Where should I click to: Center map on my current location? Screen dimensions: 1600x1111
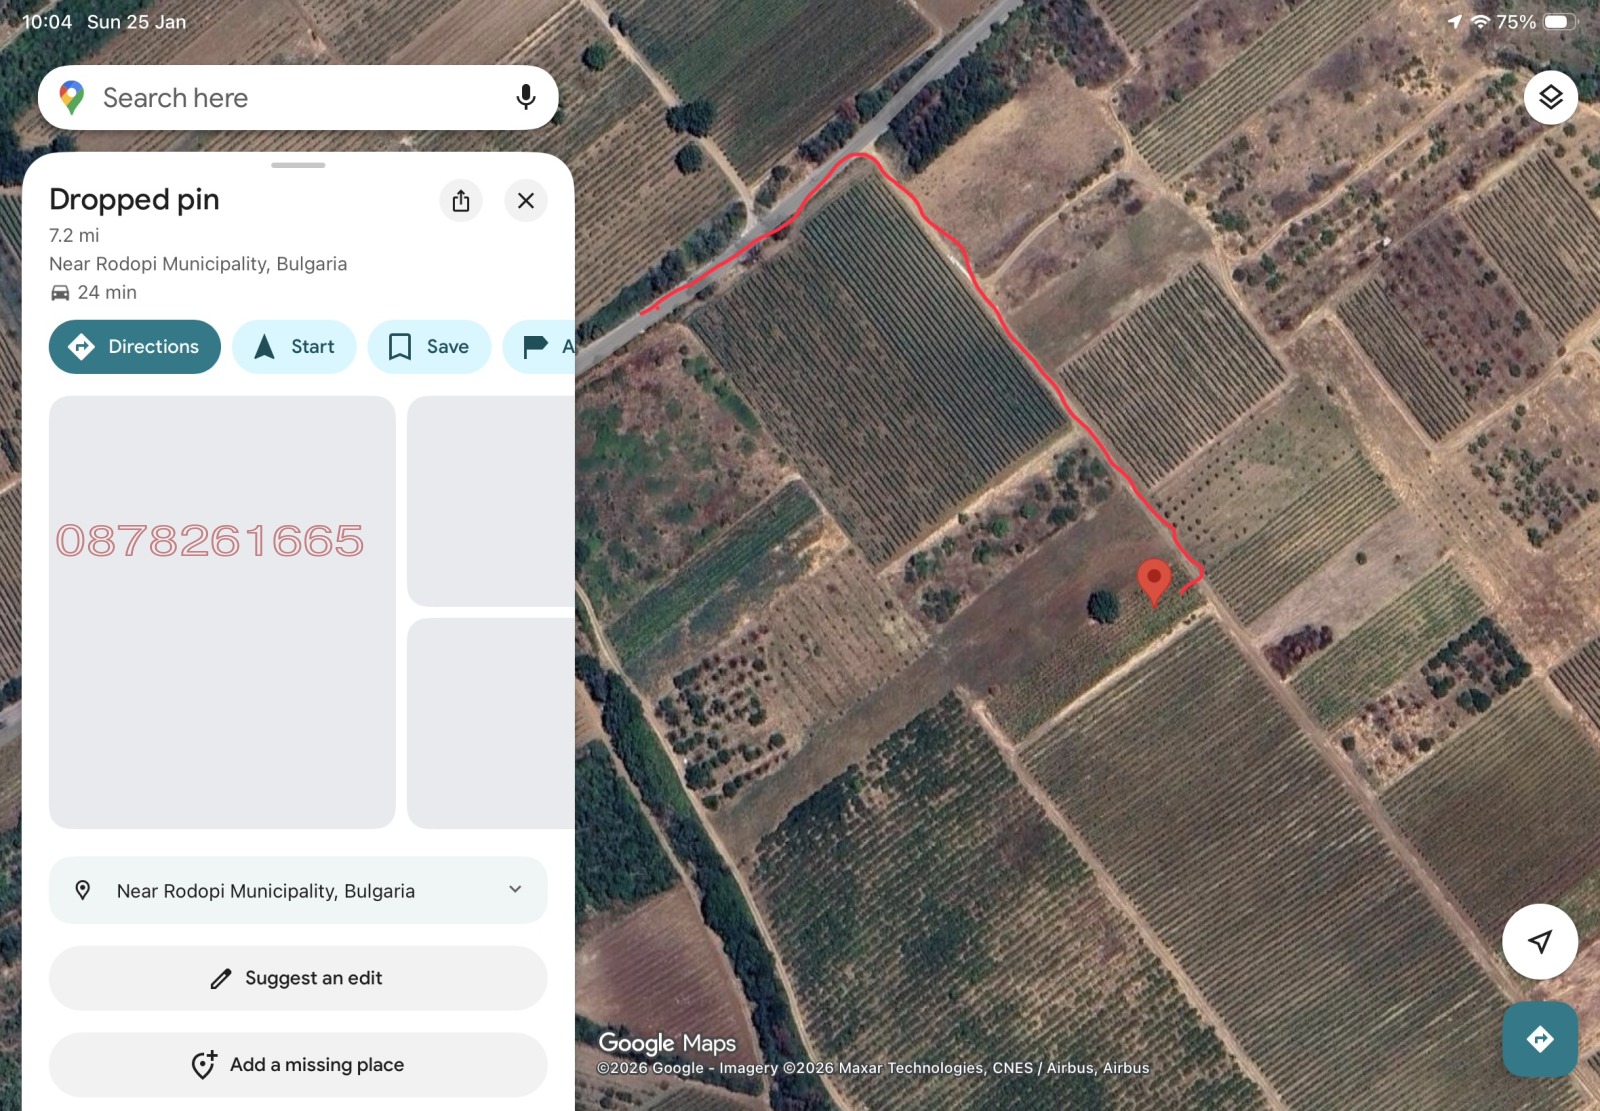1539,941
